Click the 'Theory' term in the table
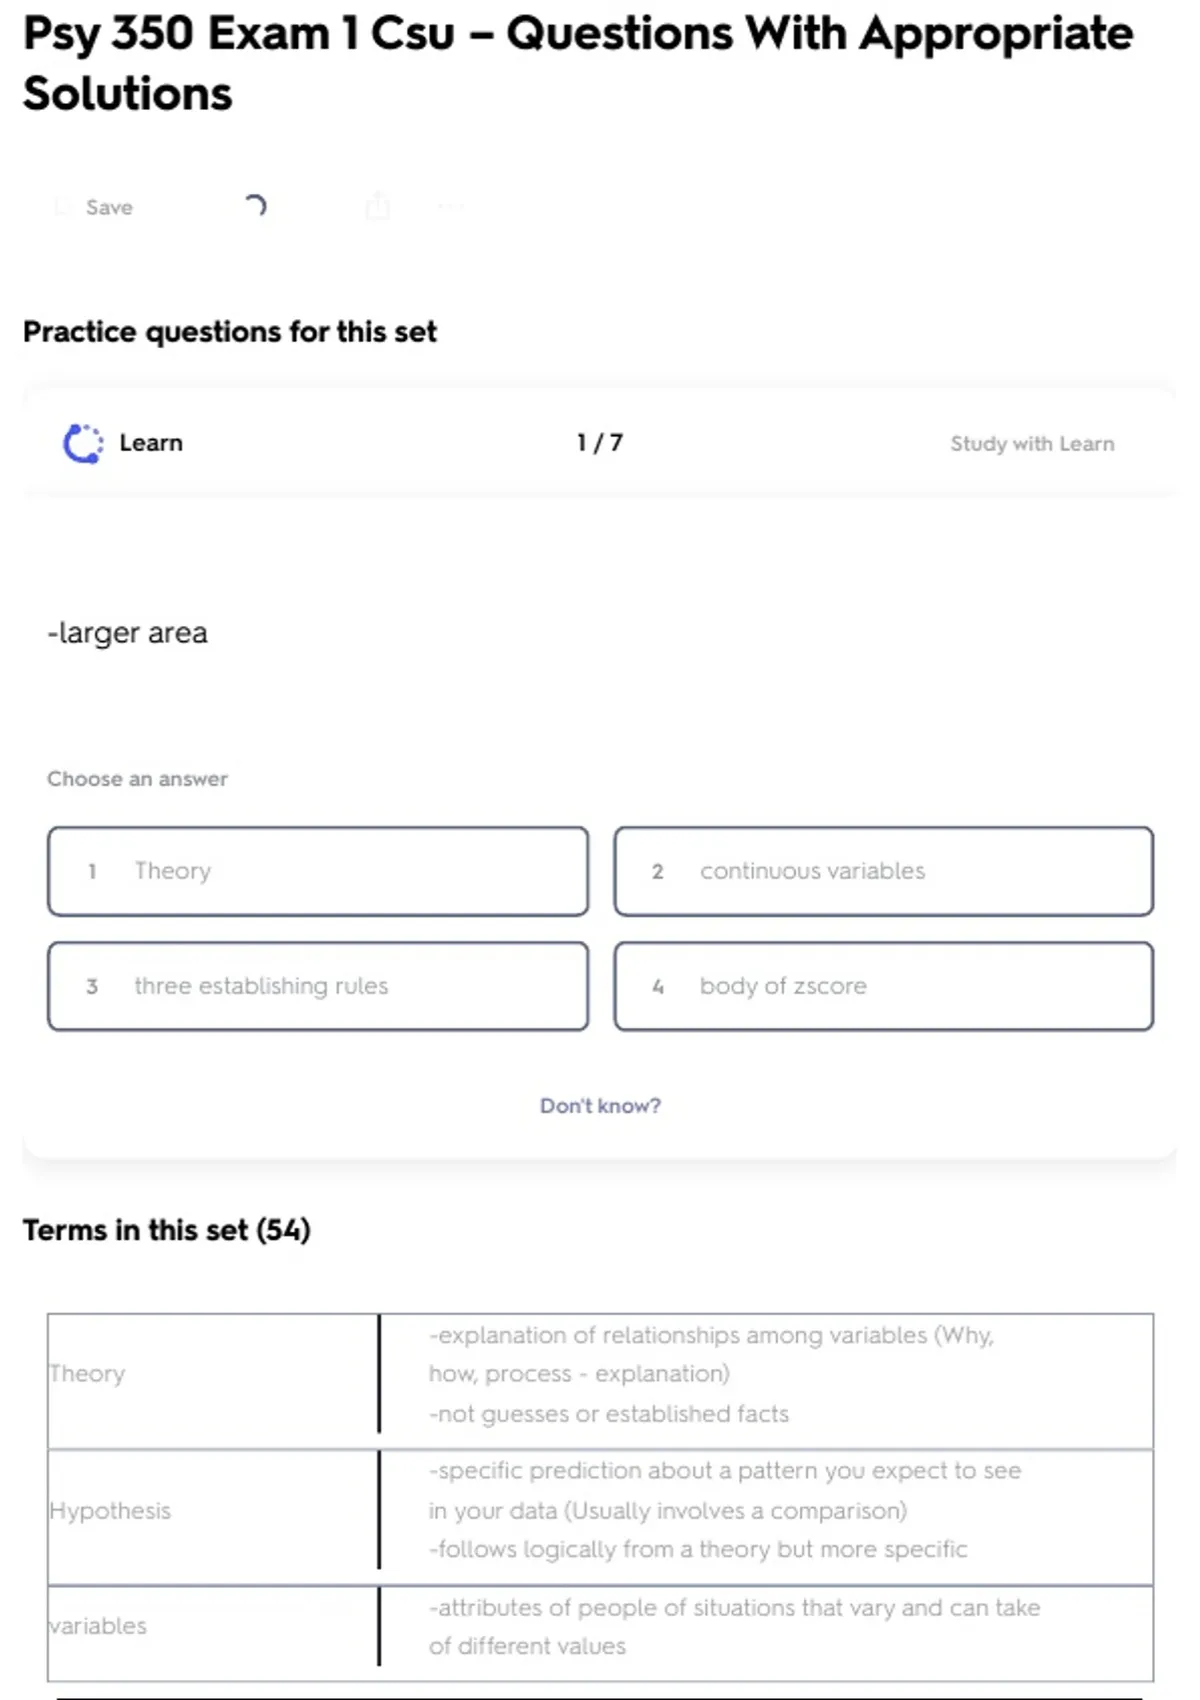The width and height of the screenshot is (1200, 1700). (x=88, y=1374)
